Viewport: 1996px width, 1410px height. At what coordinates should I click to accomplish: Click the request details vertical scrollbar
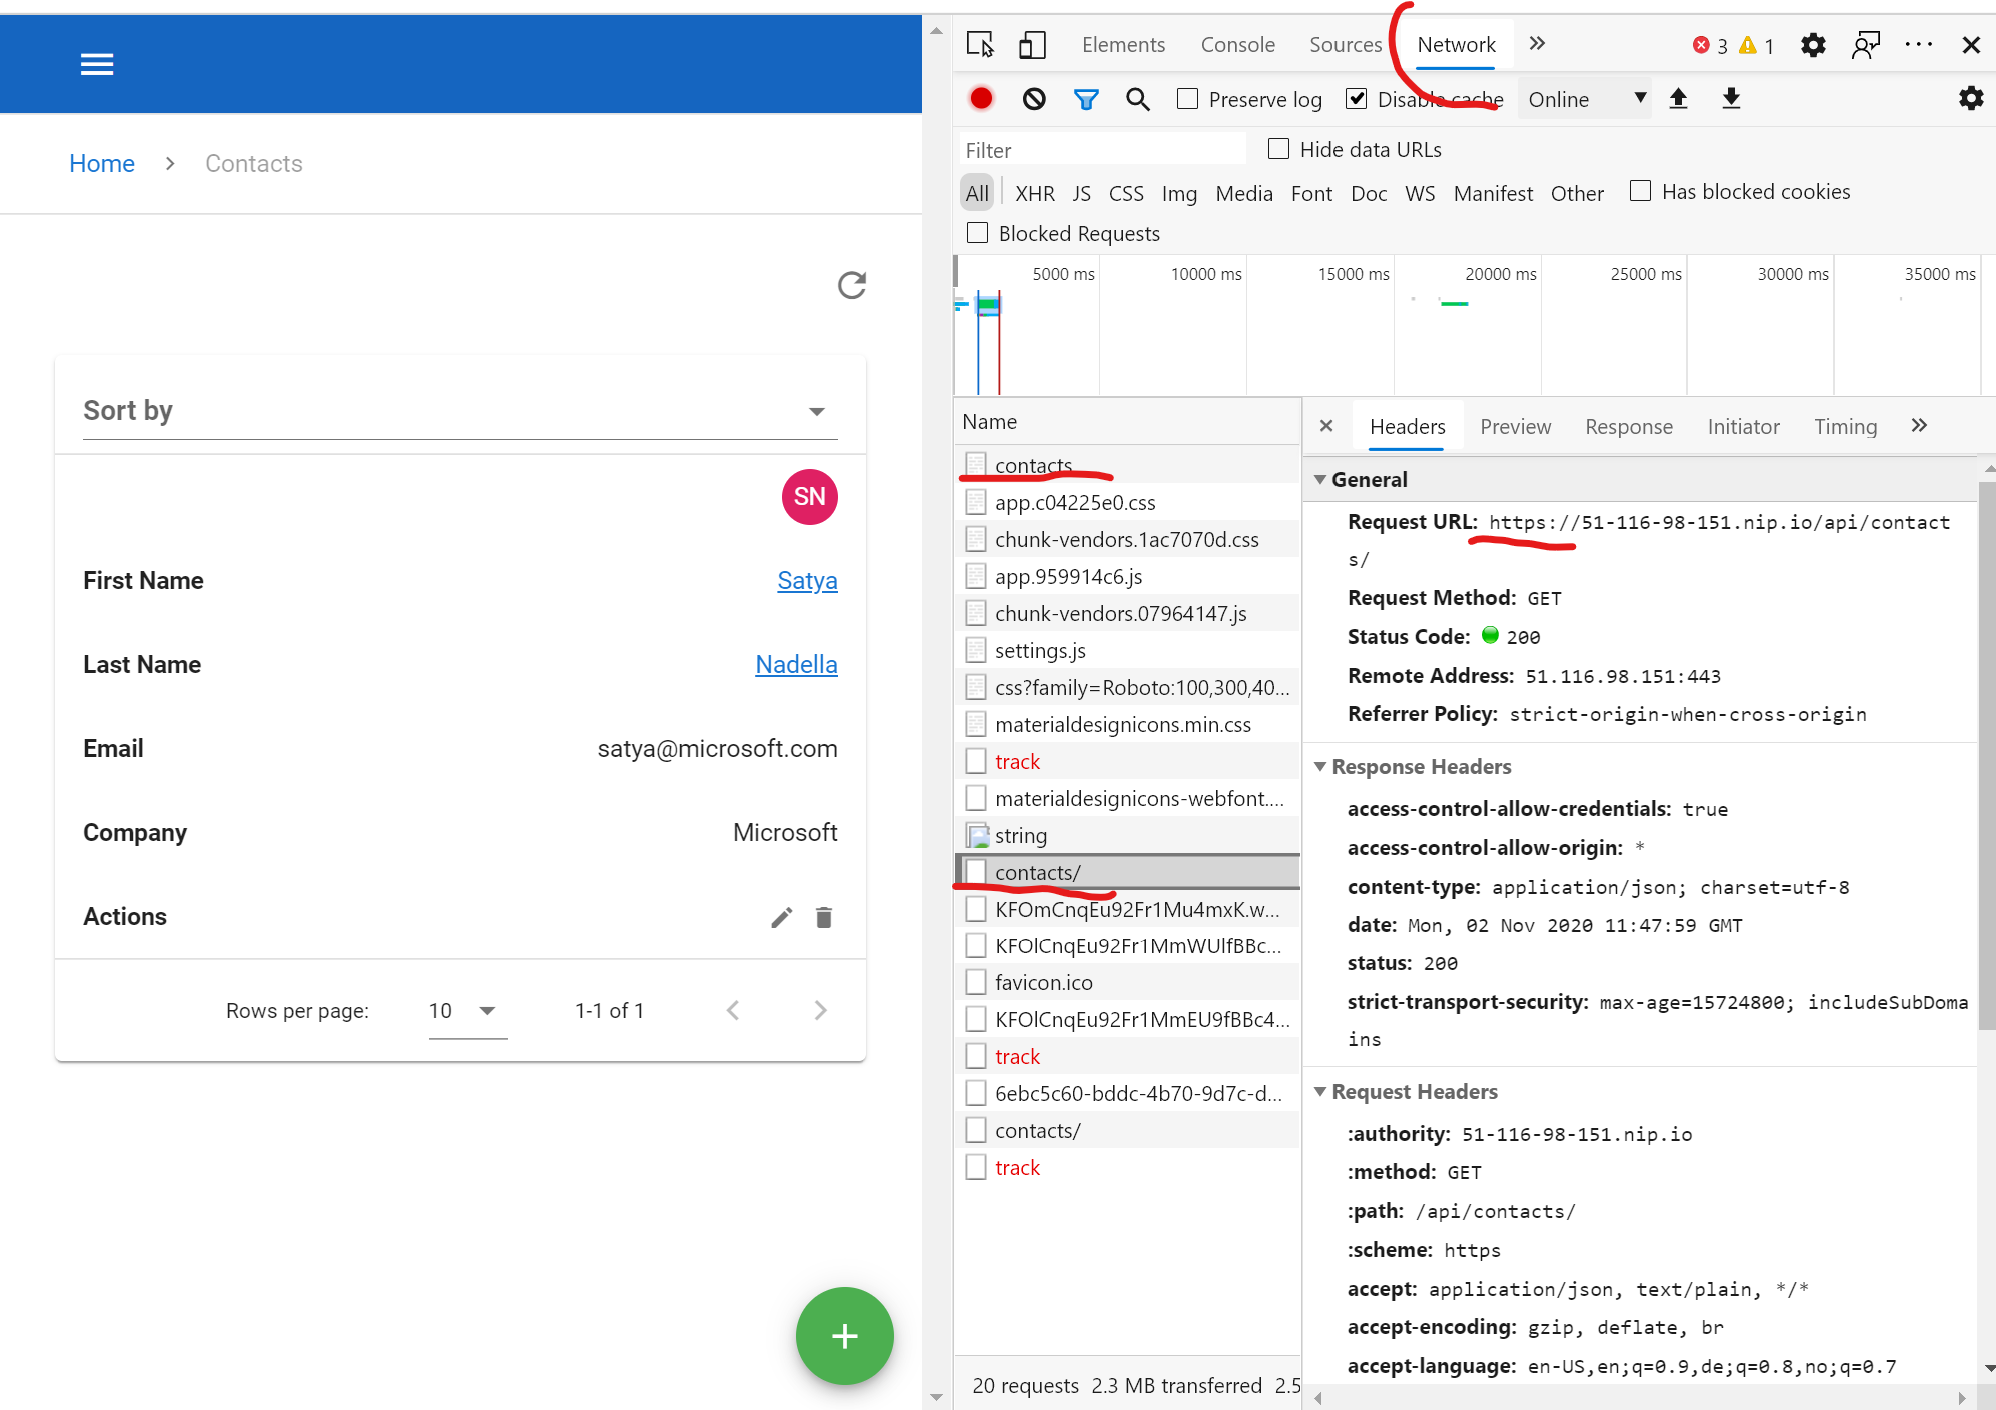click(x=1986, y=755)
